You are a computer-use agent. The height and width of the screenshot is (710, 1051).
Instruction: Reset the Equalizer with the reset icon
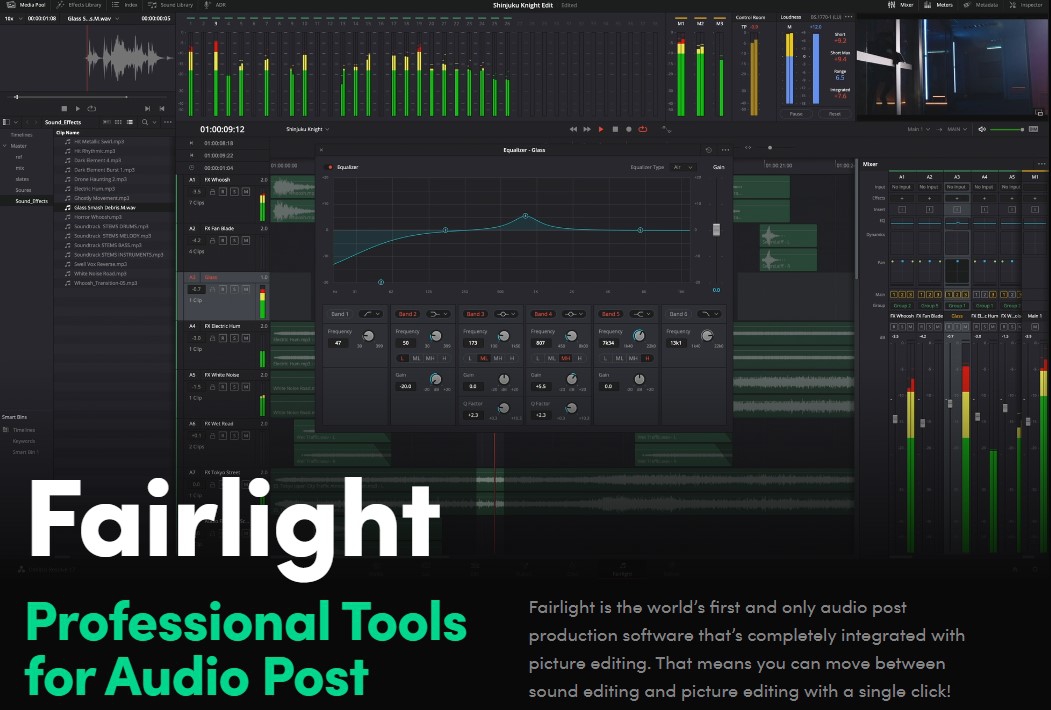pos(708,150)
